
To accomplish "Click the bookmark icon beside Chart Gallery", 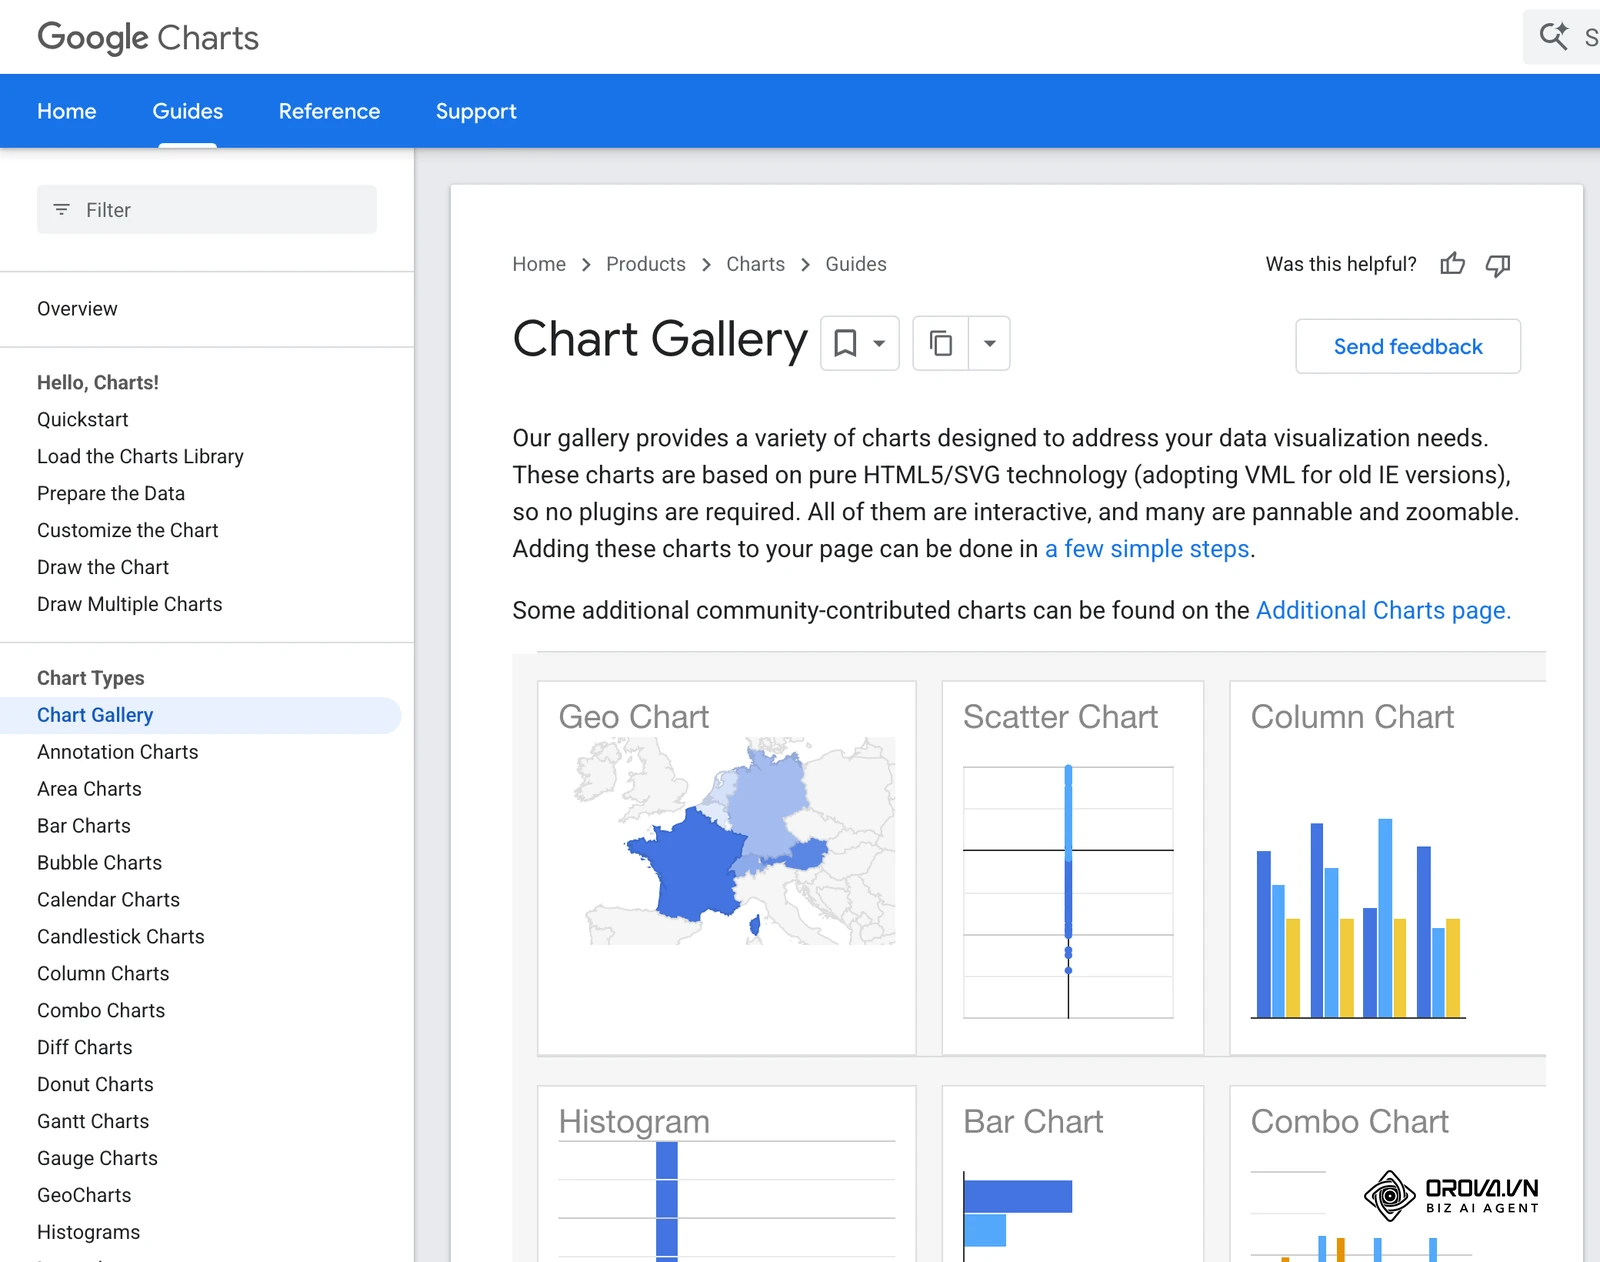I will click(845, 343).
